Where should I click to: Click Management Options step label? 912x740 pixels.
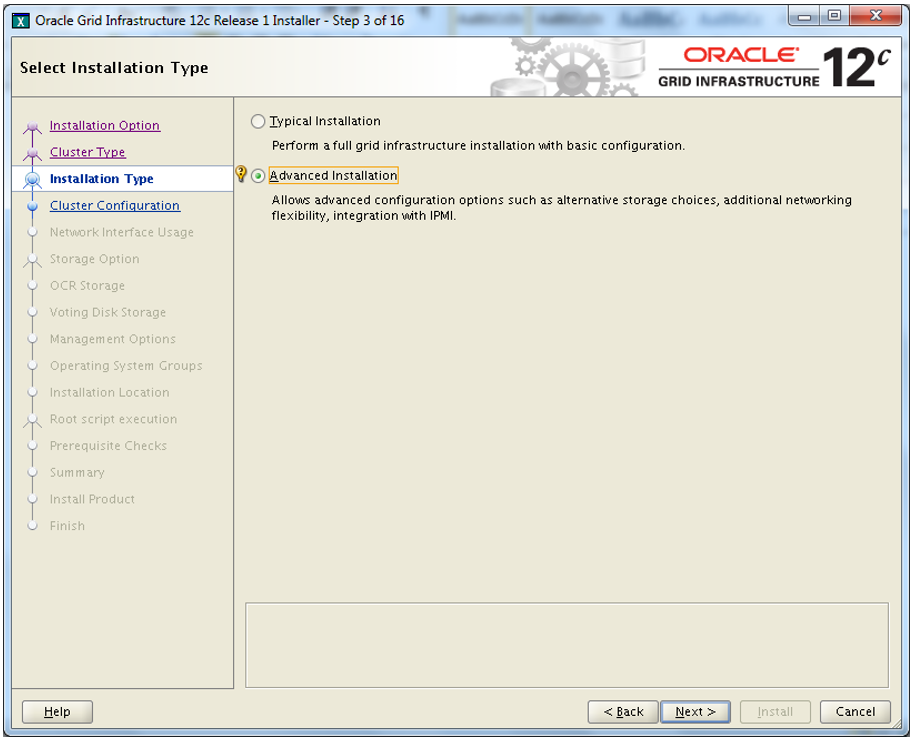112,339
